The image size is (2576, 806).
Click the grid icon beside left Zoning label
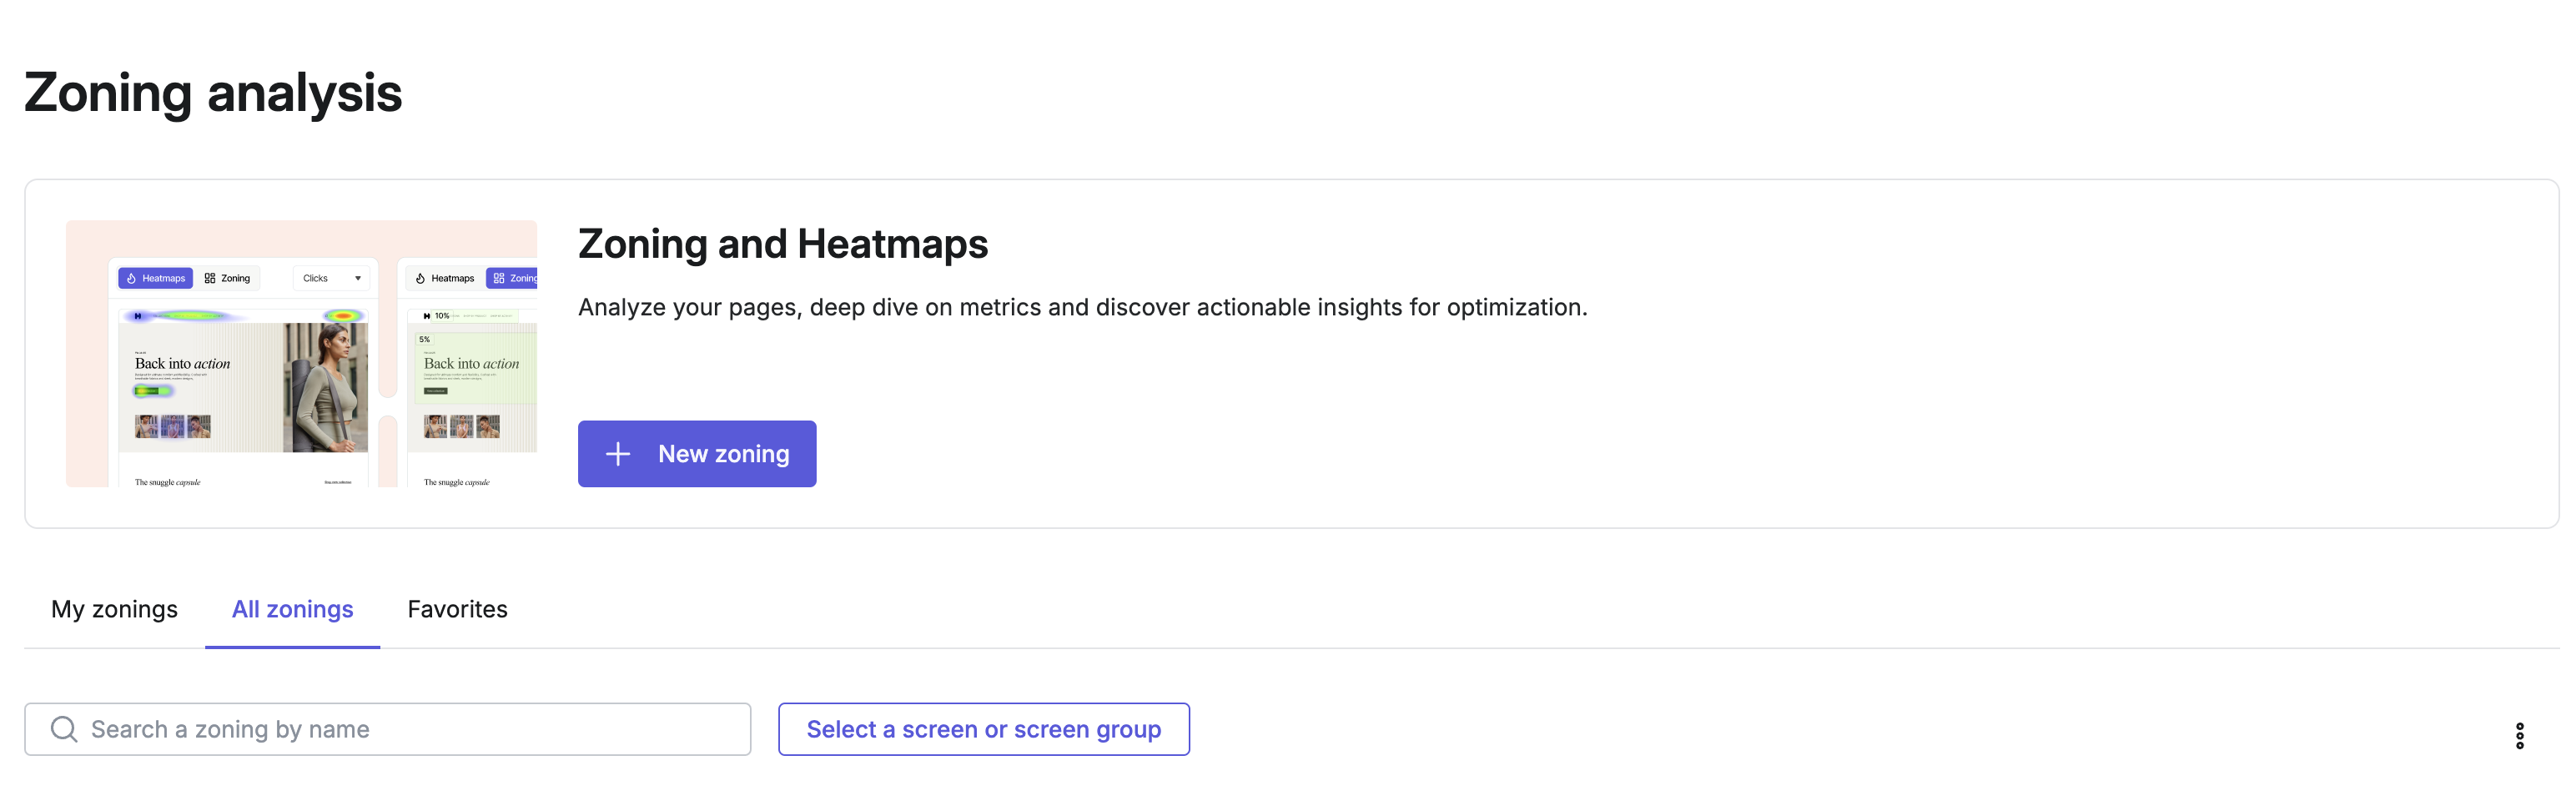[x=210, y=278]
